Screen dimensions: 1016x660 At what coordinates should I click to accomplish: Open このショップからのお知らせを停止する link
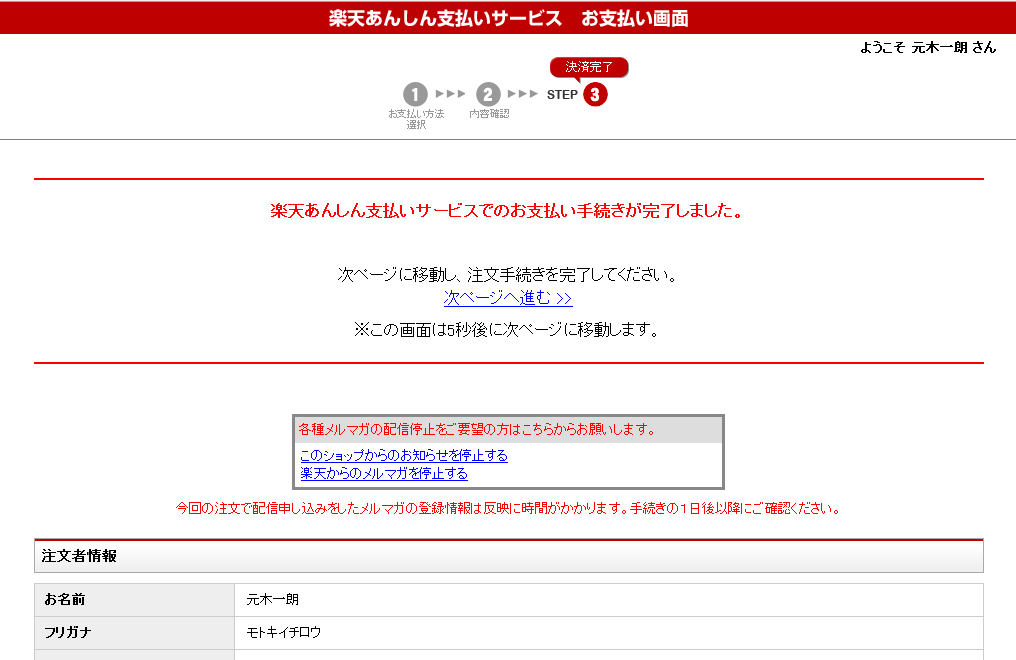tap(404, 455)
